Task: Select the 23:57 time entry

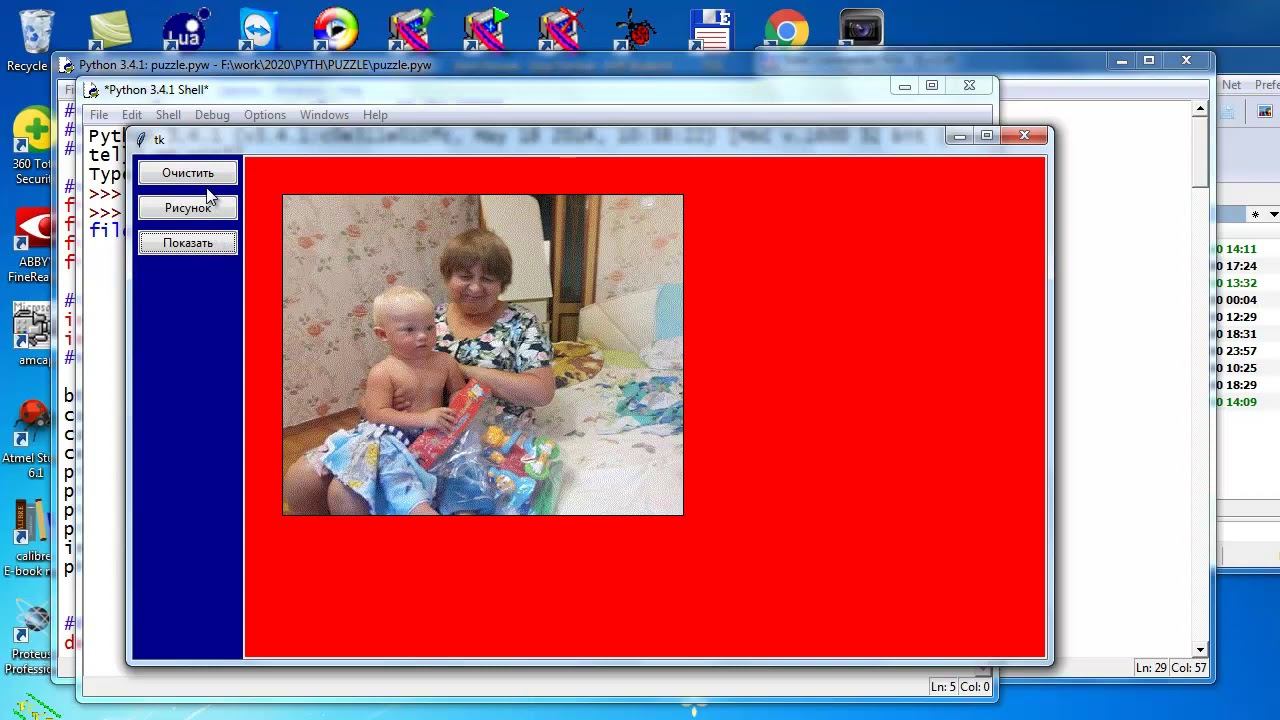Action: (1240, 351)
